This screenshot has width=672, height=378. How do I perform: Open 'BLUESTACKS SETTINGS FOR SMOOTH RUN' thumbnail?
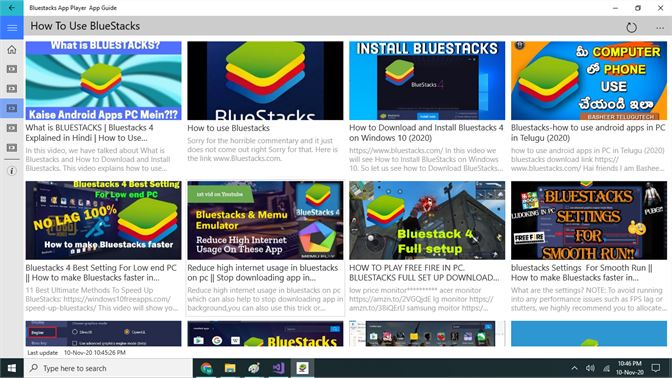pyautogui.click(x=589, y=220)
